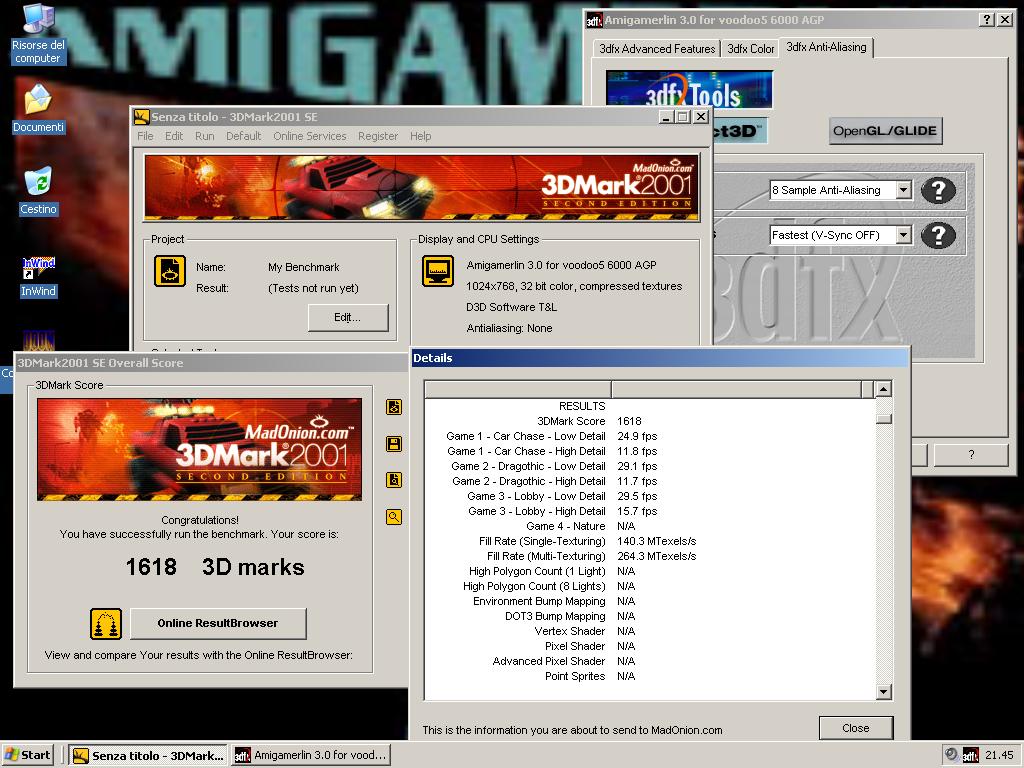Switch to Senza titolo - 3DMark taskbar item
Image resolution: width=1024 pixels, height=768 pixels.
tap(148, 756)
